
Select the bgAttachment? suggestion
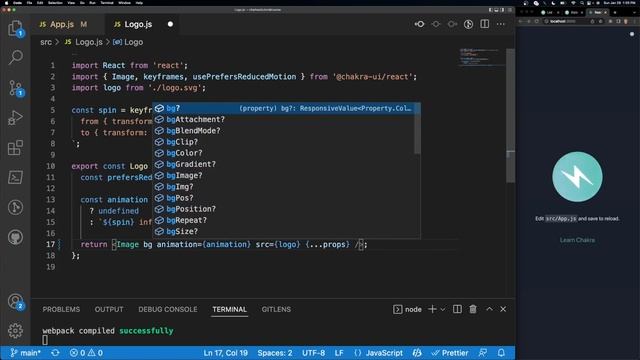point(283,120)
